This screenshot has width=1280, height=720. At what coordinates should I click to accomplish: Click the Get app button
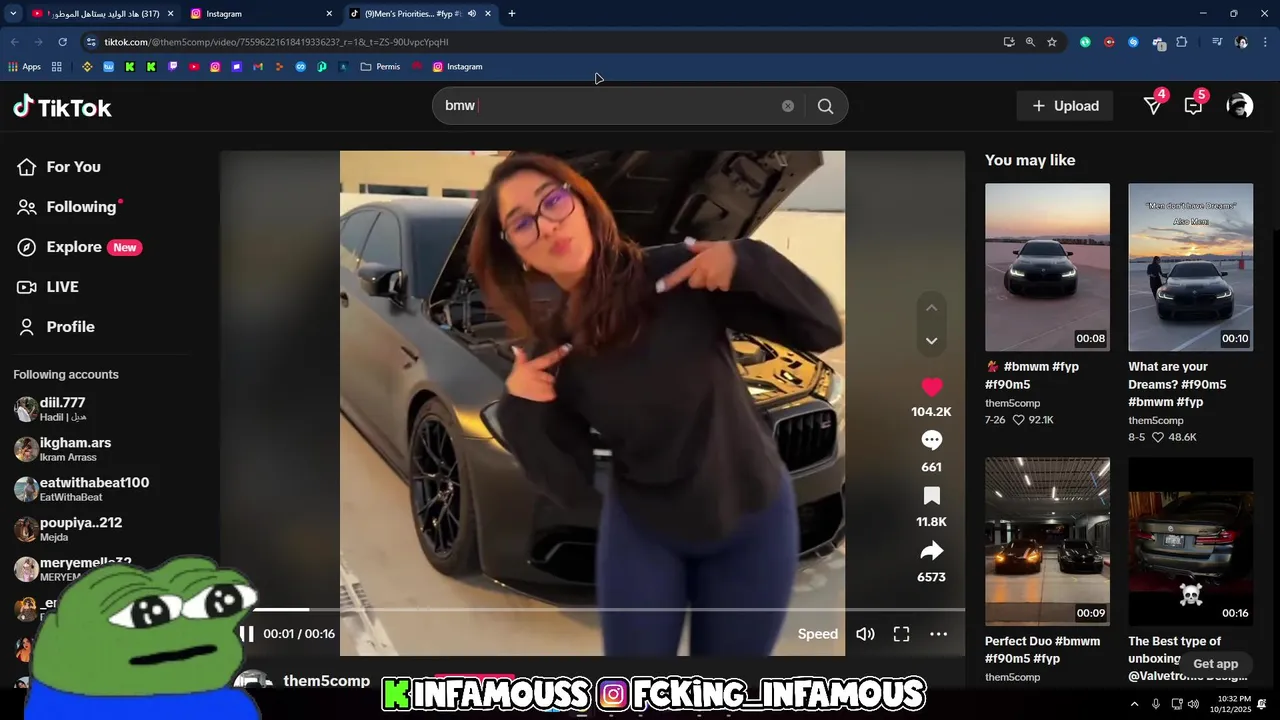(1215, 664)
